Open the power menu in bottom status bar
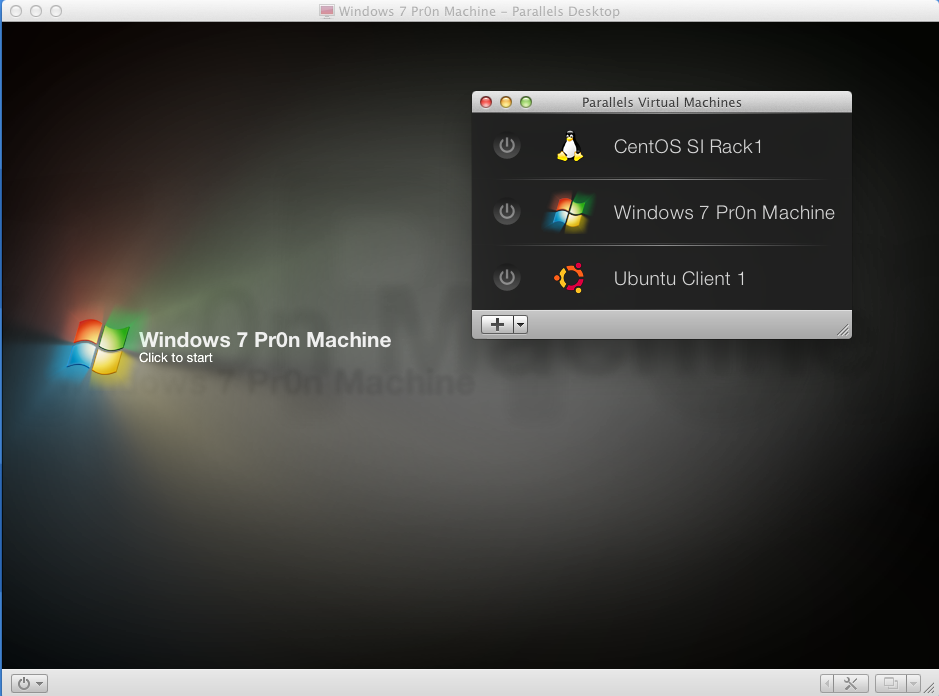 pos(29,683)
